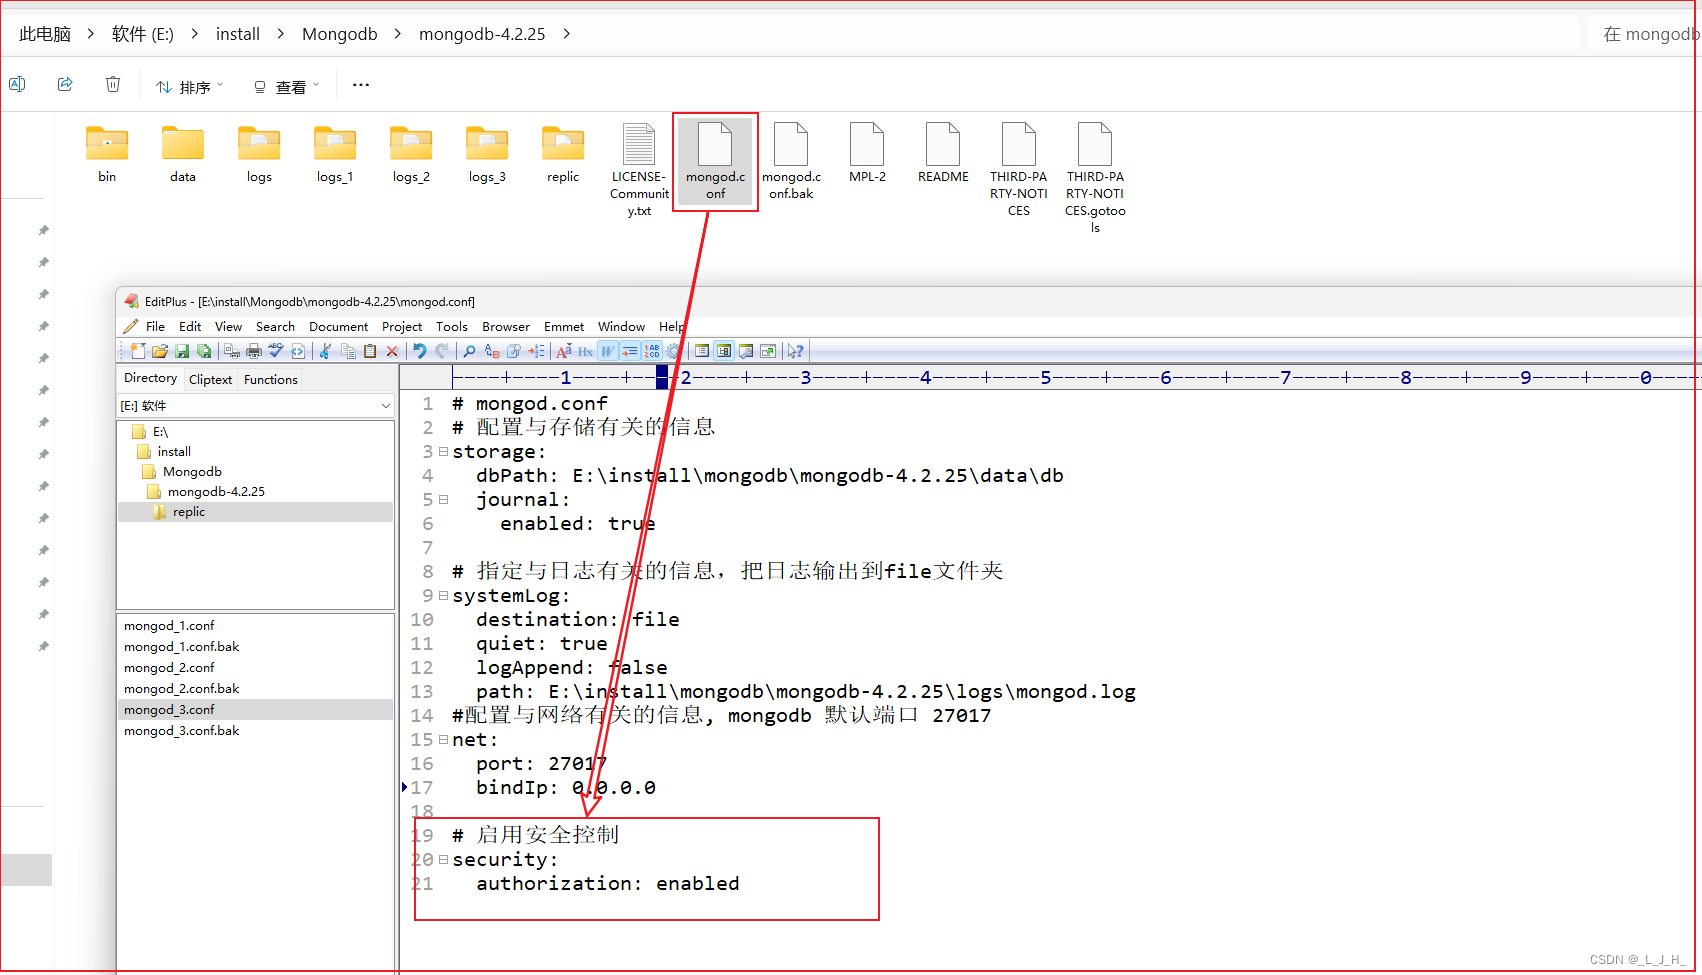Select mongodb-4.2.25 in directory tree
Image resolution: width=1702 pixels, height=975 pixels.
tap(216, 492)
